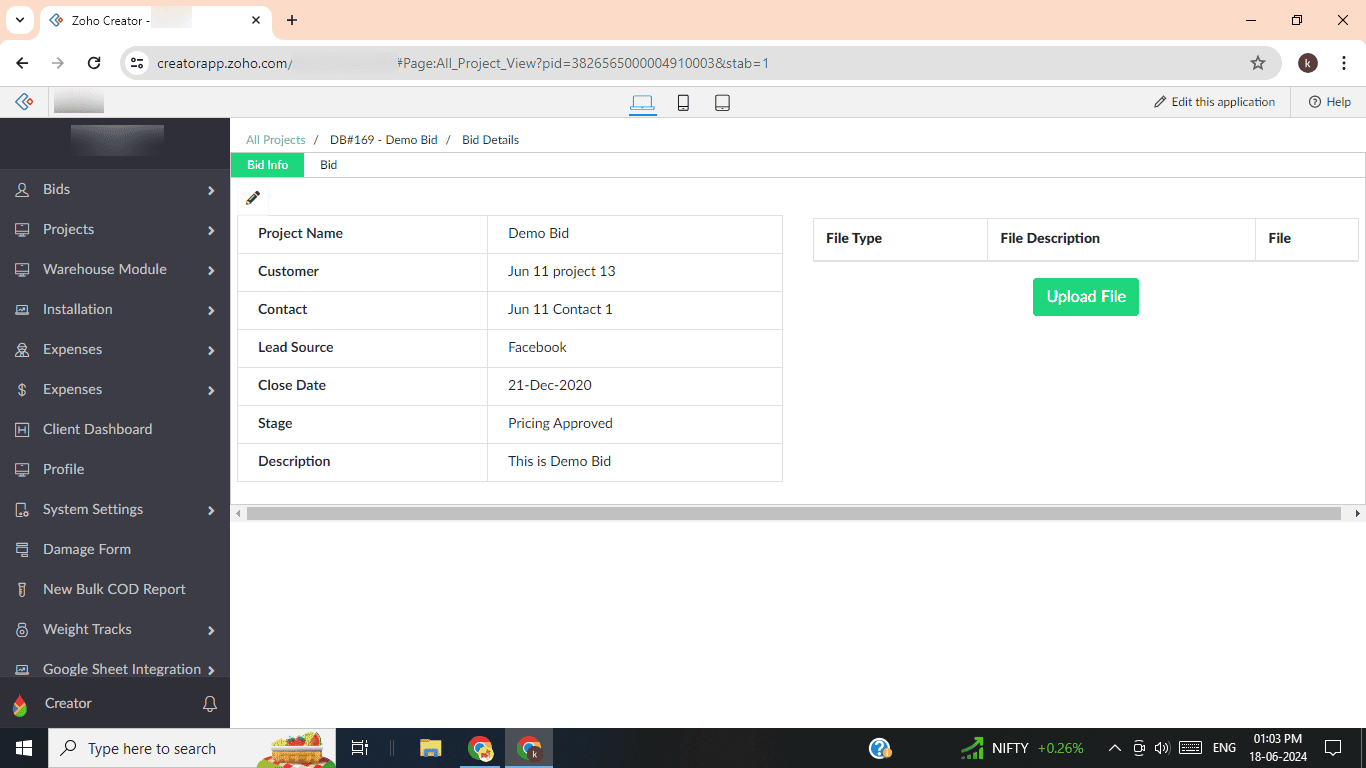Open the Damage Form via its sidebar icon
Screen dimensions: 1366x768
[x=21, y=549]
